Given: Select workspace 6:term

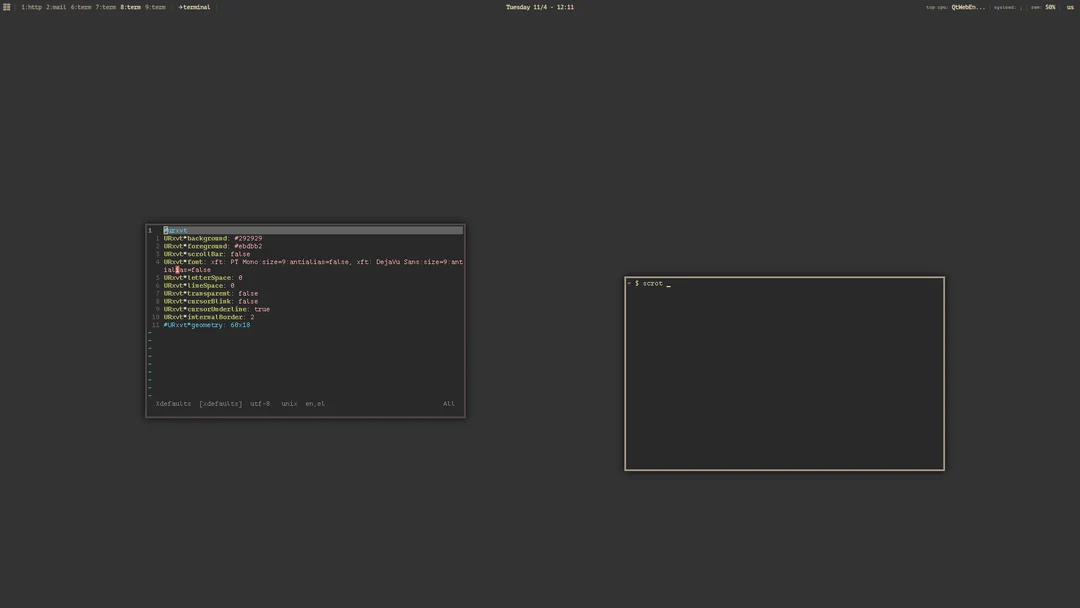Looking at the screenshot, I should pos(81,7).
